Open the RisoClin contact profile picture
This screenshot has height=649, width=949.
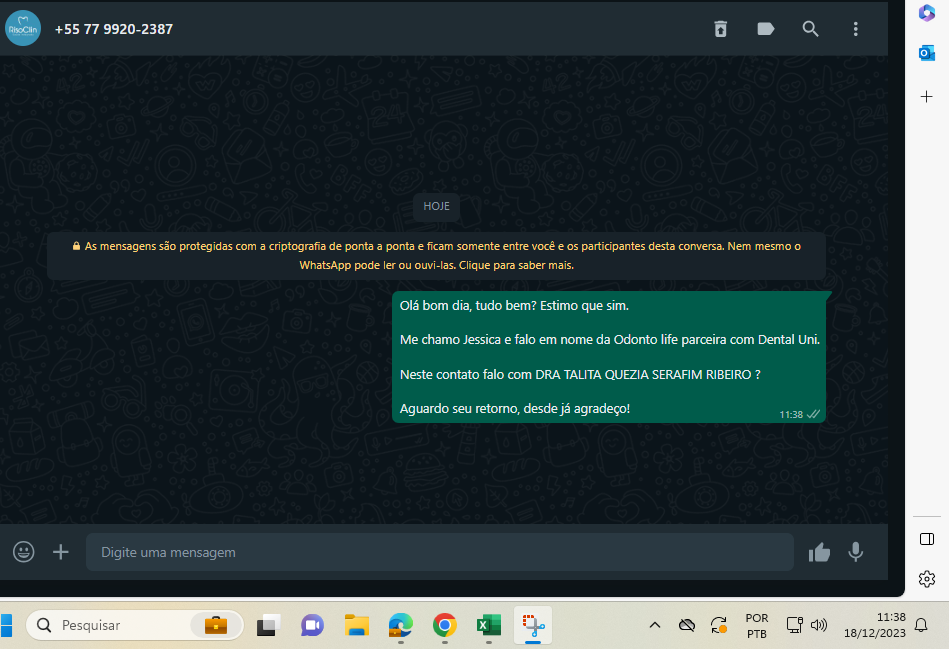click(23, 28)
